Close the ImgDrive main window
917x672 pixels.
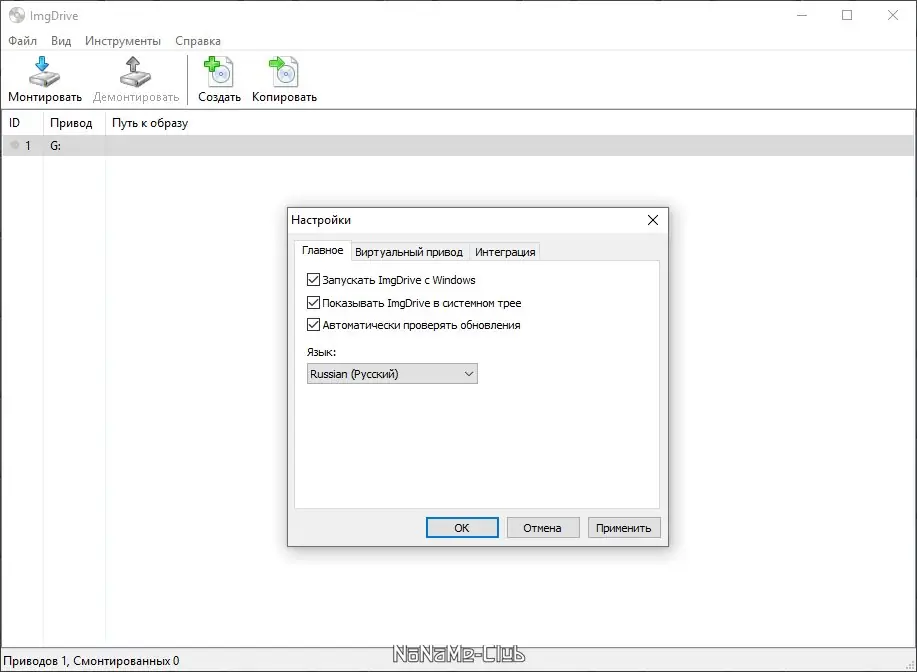click(x=892, y=15)
